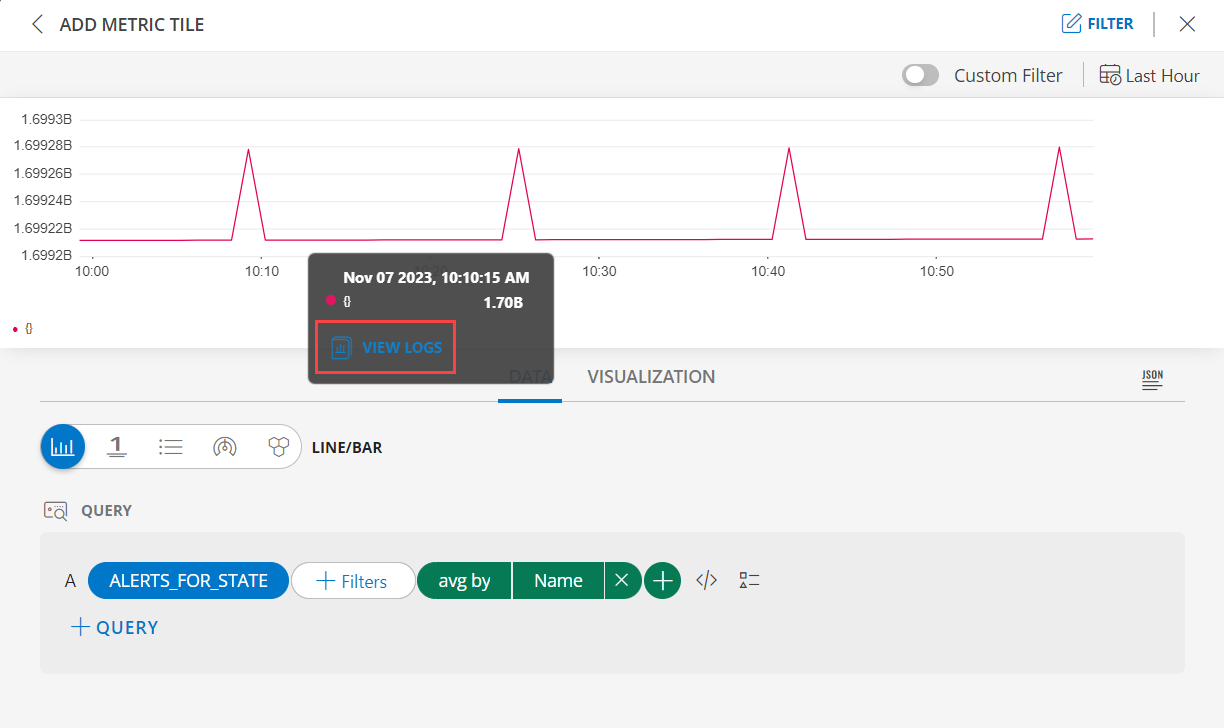Click the legend settings icon beside code editor

pos(749,580)
